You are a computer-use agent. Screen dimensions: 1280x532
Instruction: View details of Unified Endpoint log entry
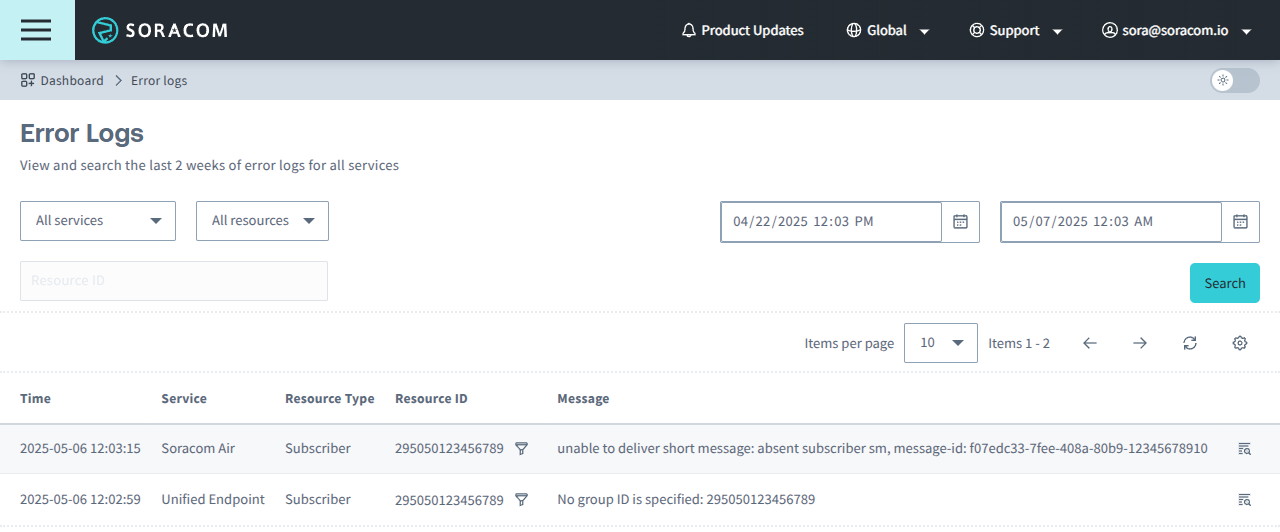[x=1244, y=499]
